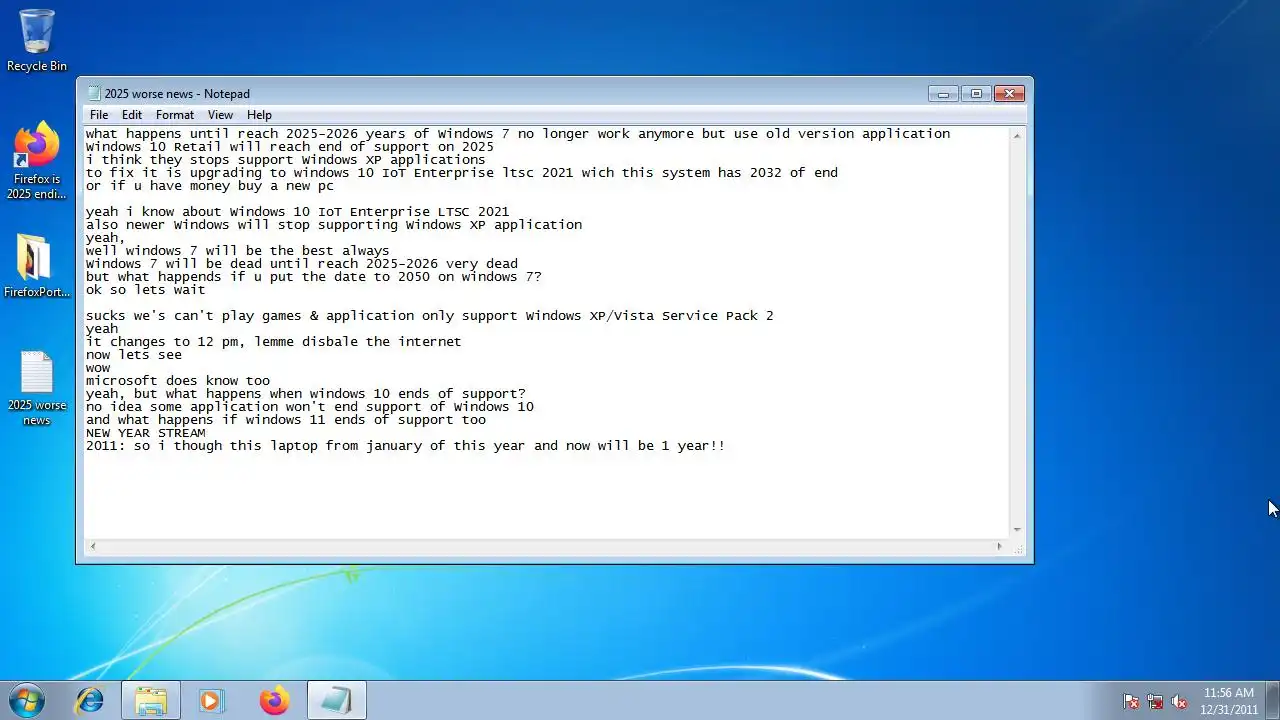The width and height of the screenshot is (1280, 720).
Task: Launch Windows Media Player from the taskbar
Action: pos(211,701)
